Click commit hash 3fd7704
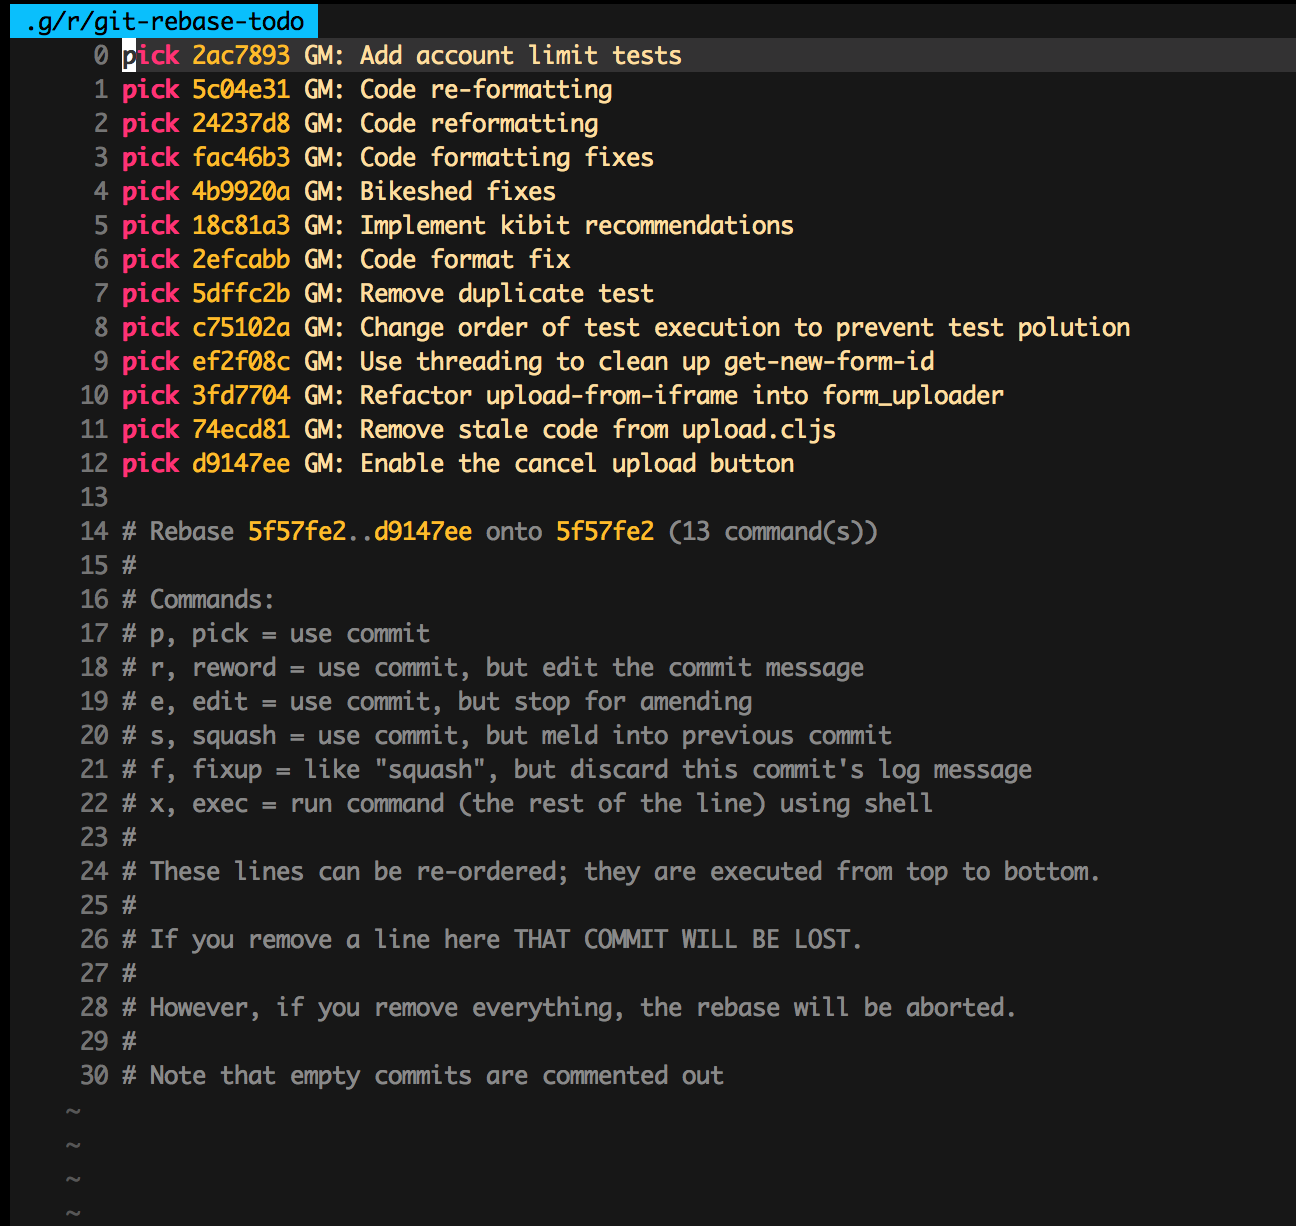Screen dimensions: 1296x1226 pos(240,396)
